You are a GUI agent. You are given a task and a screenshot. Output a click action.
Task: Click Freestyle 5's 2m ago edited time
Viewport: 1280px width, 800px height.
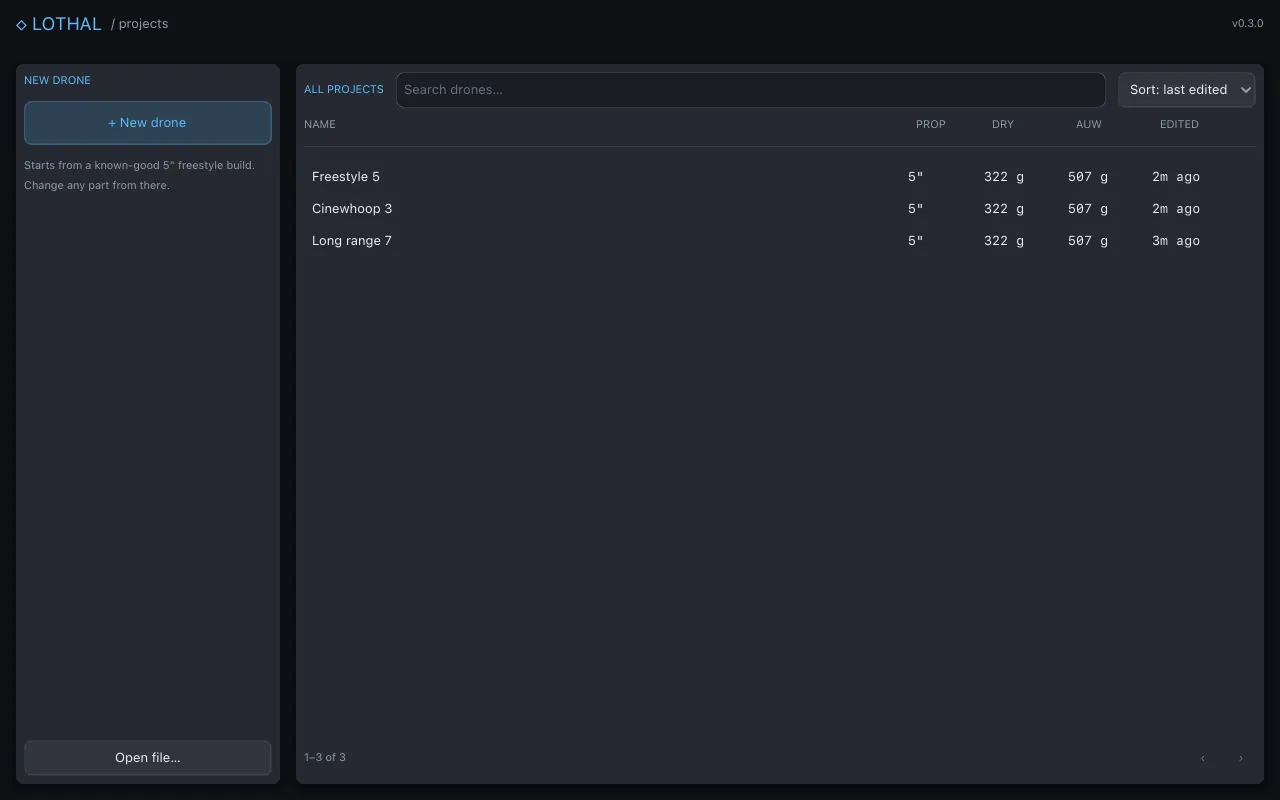[x=1176, y=177]
